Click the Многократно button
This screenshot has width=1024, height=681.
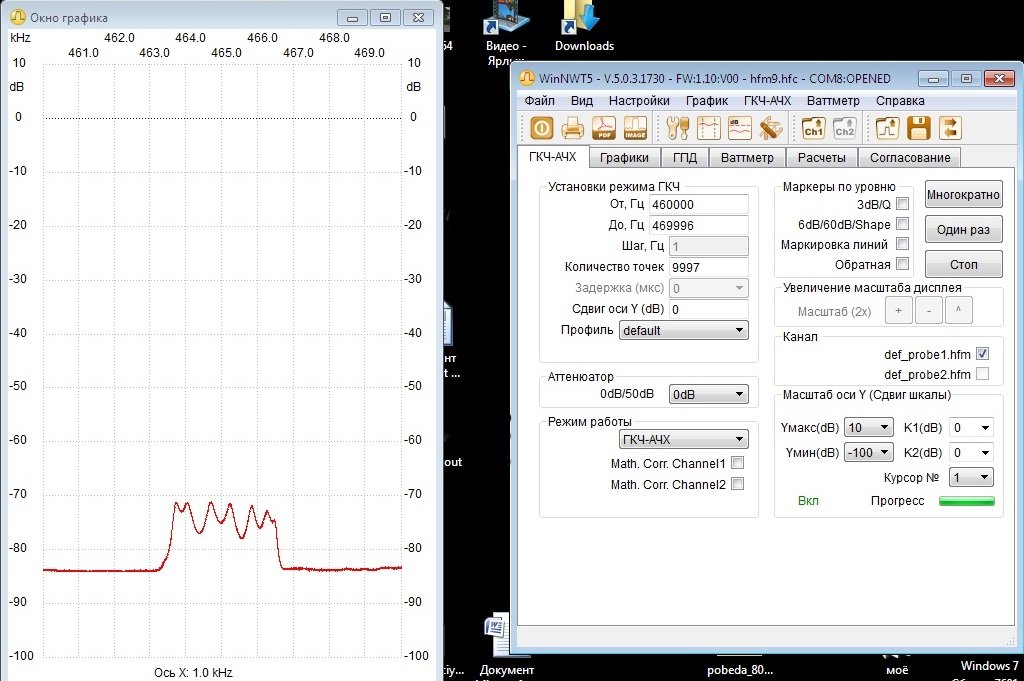963,195
